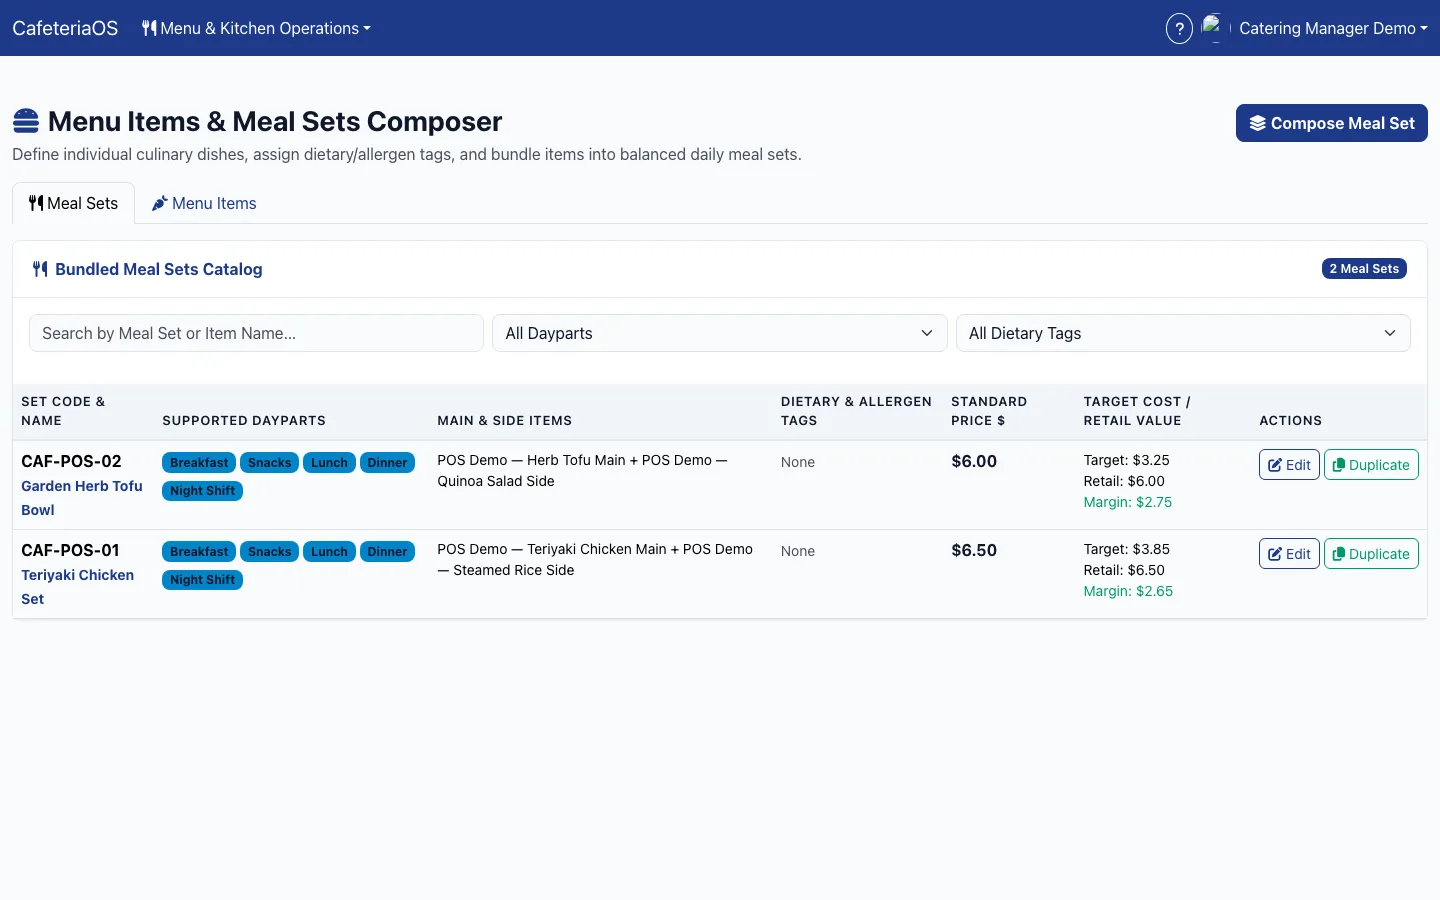The image size is (1440, 900).
Task: Click the CafeteriaOS brand logo
Action: pos(65,28)
